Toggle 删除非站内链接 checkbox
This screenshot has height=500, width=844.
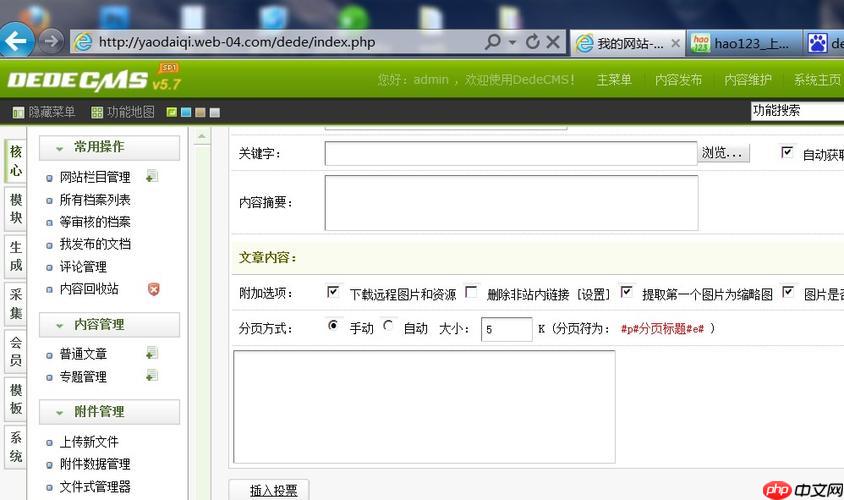click(x=471, y=292)
